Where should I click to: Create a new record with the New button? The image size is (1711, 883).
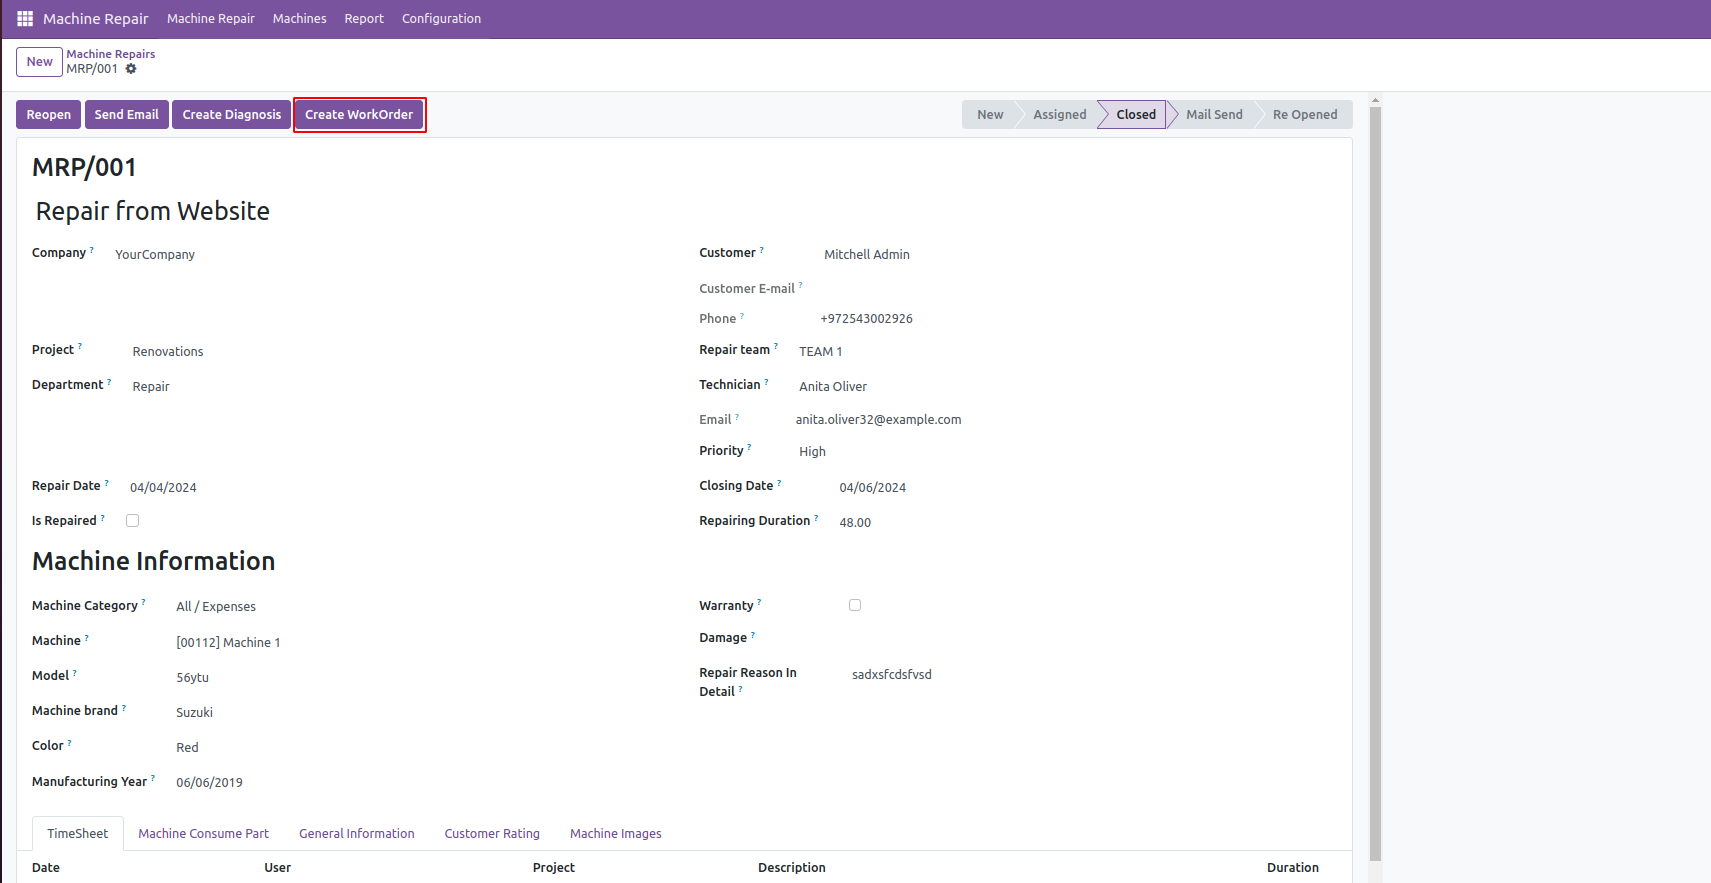coord(40,62)
